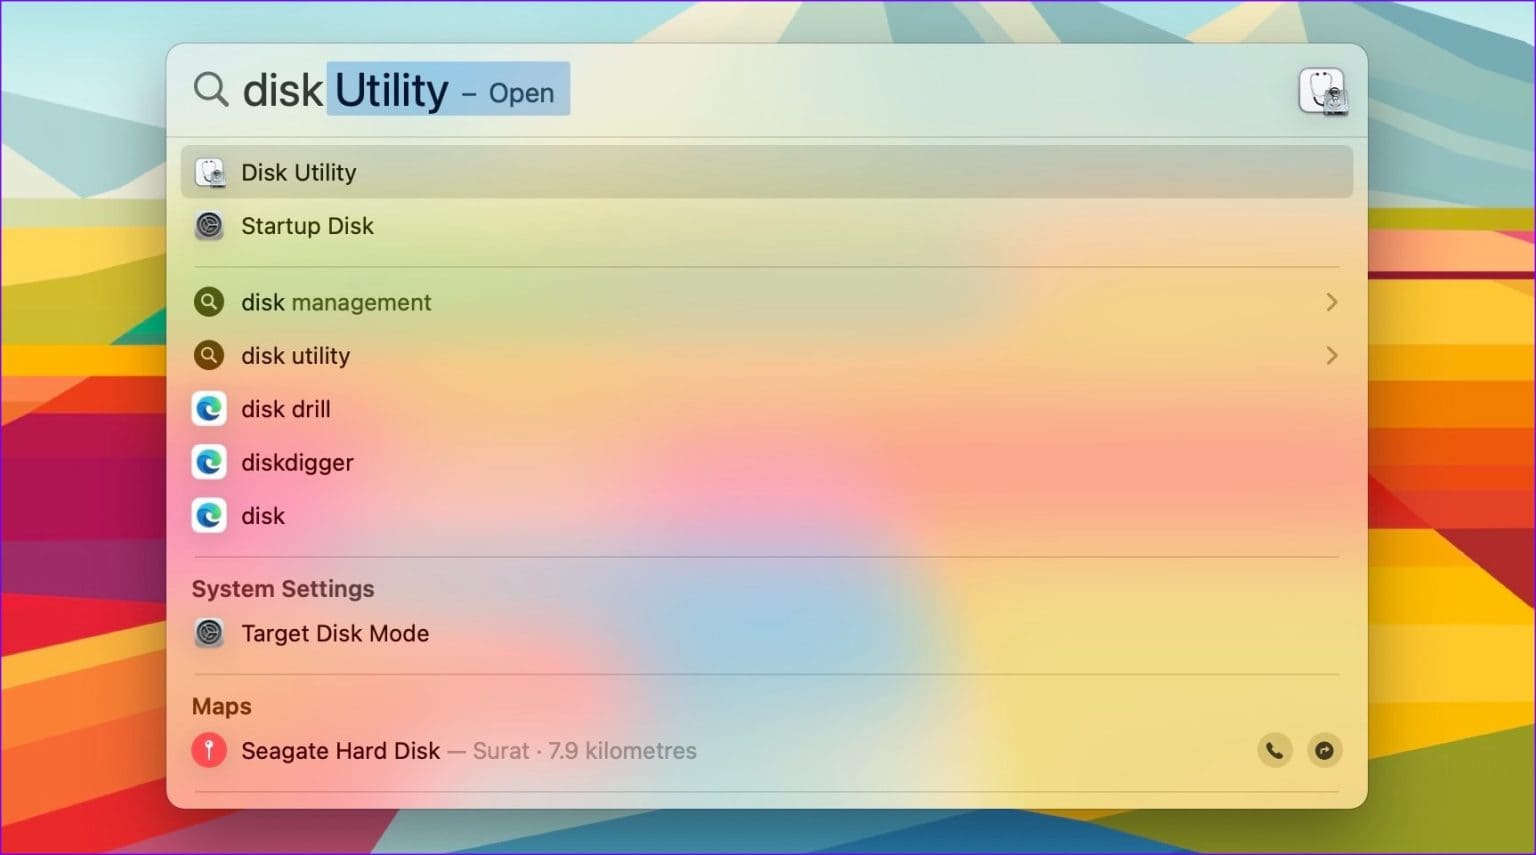Select the lowercase disk utility suggestion
This screenshot has height=855, width=1536.
[767, 355]
